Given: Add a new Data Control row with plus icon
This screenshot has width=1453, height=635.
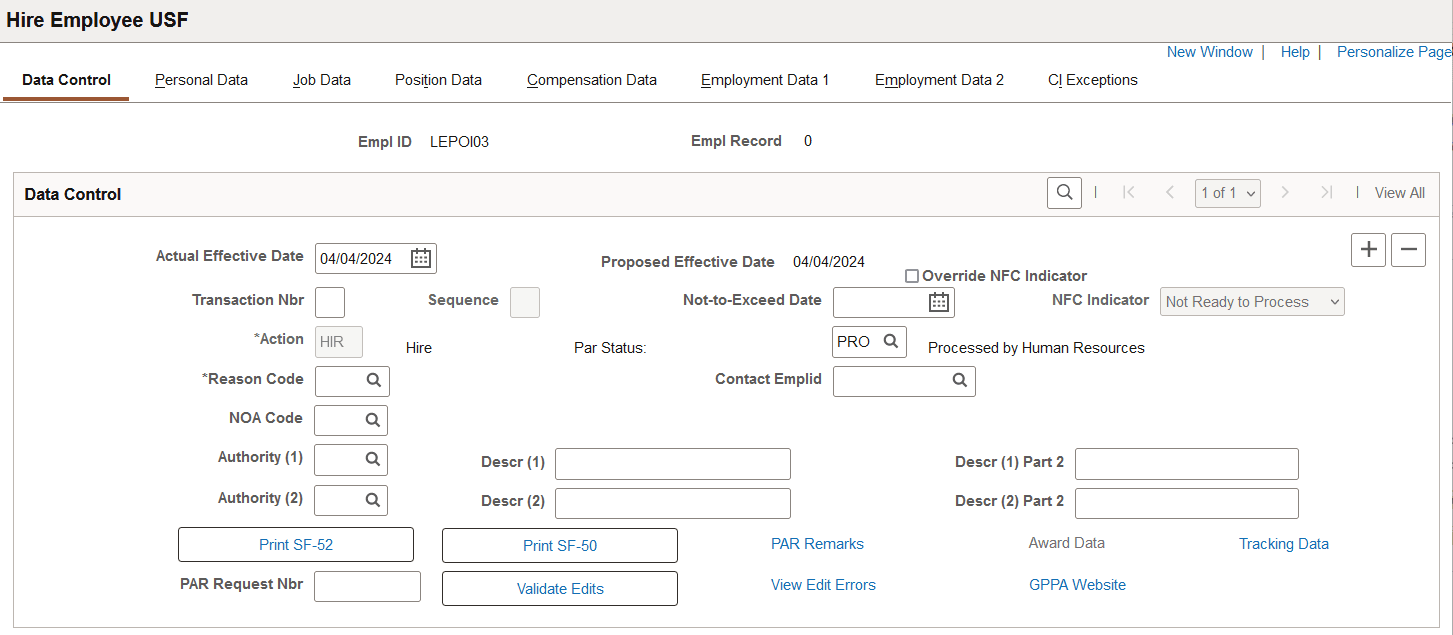Looking at the screenshot, I should [x=1368, y=250].
